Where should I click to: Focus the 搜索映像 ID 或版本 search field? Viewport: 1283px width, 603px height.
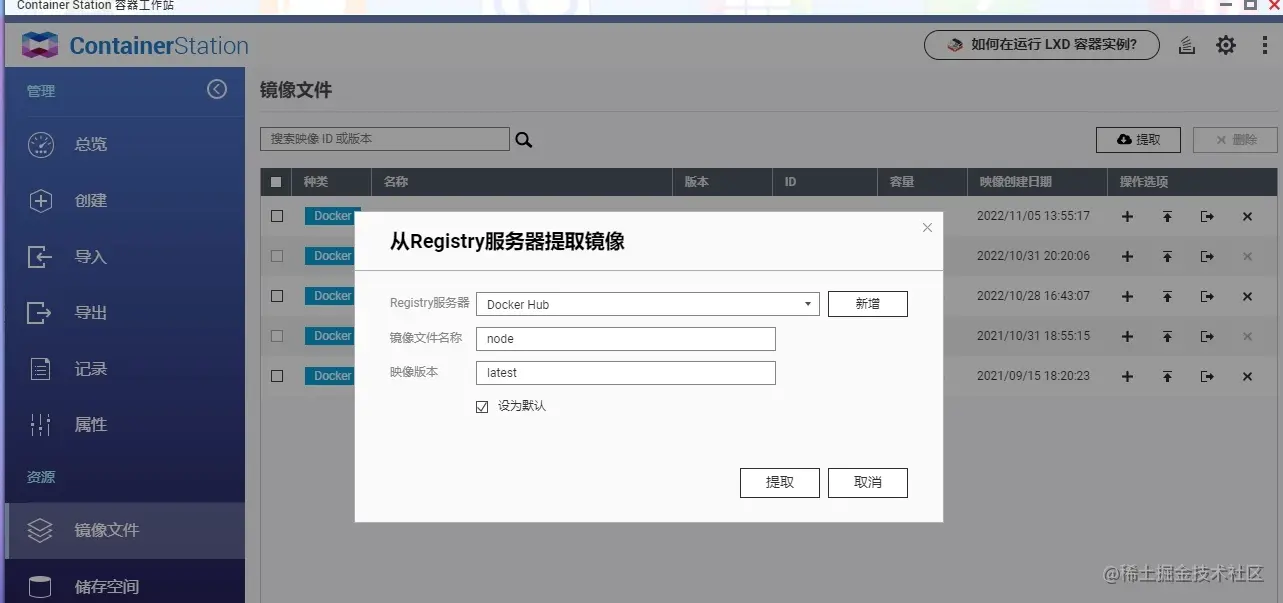click(385, 139)
